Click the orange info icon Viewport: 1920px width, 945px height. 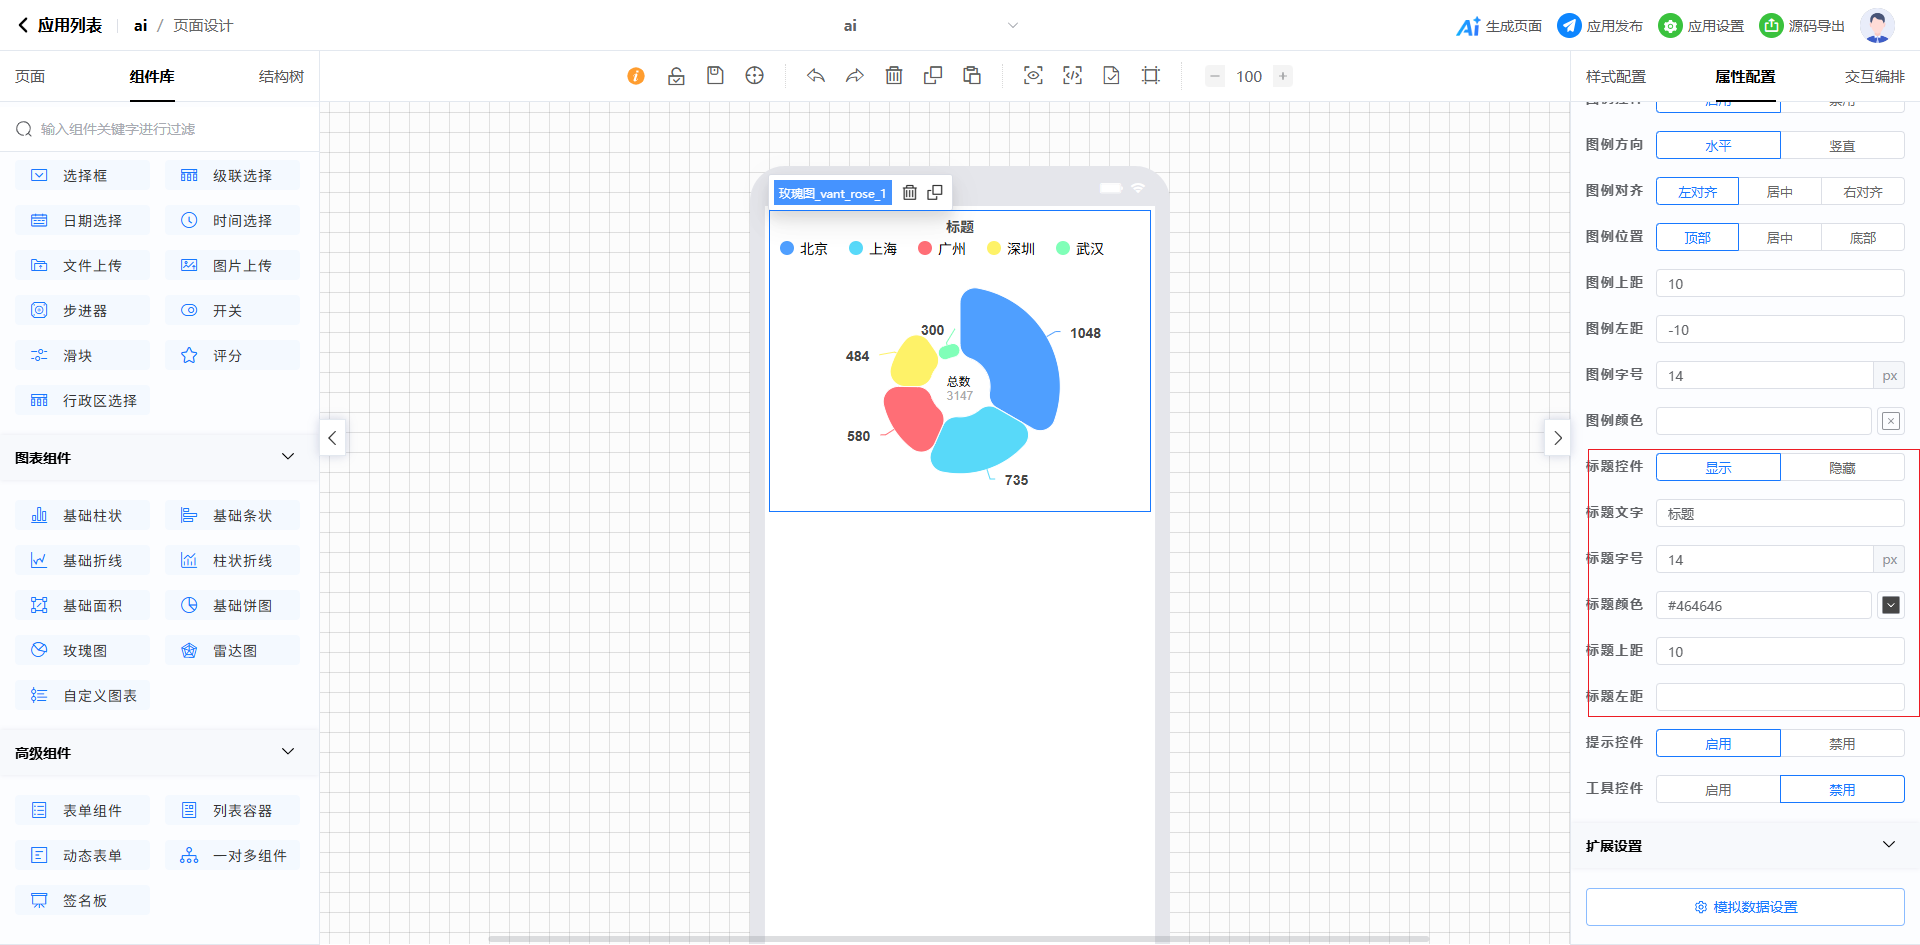tap(636, 76)
